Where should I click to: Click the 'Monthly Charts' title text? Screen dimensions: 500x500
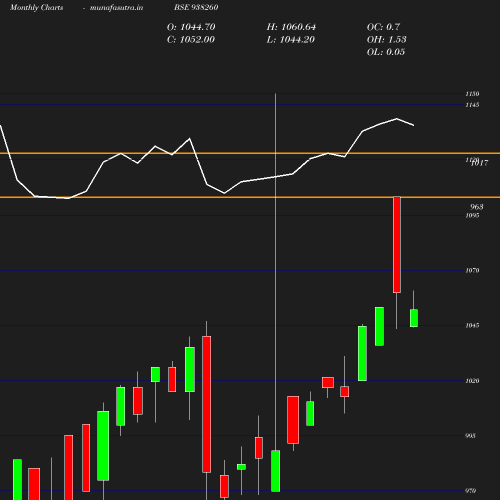point(37,7)
